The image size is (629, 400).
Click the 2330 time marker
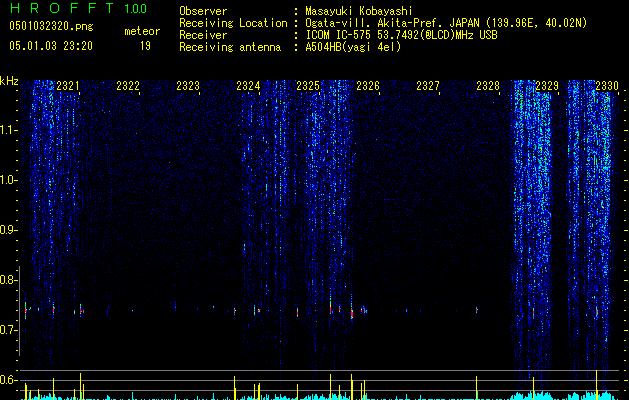coord(607,85)
